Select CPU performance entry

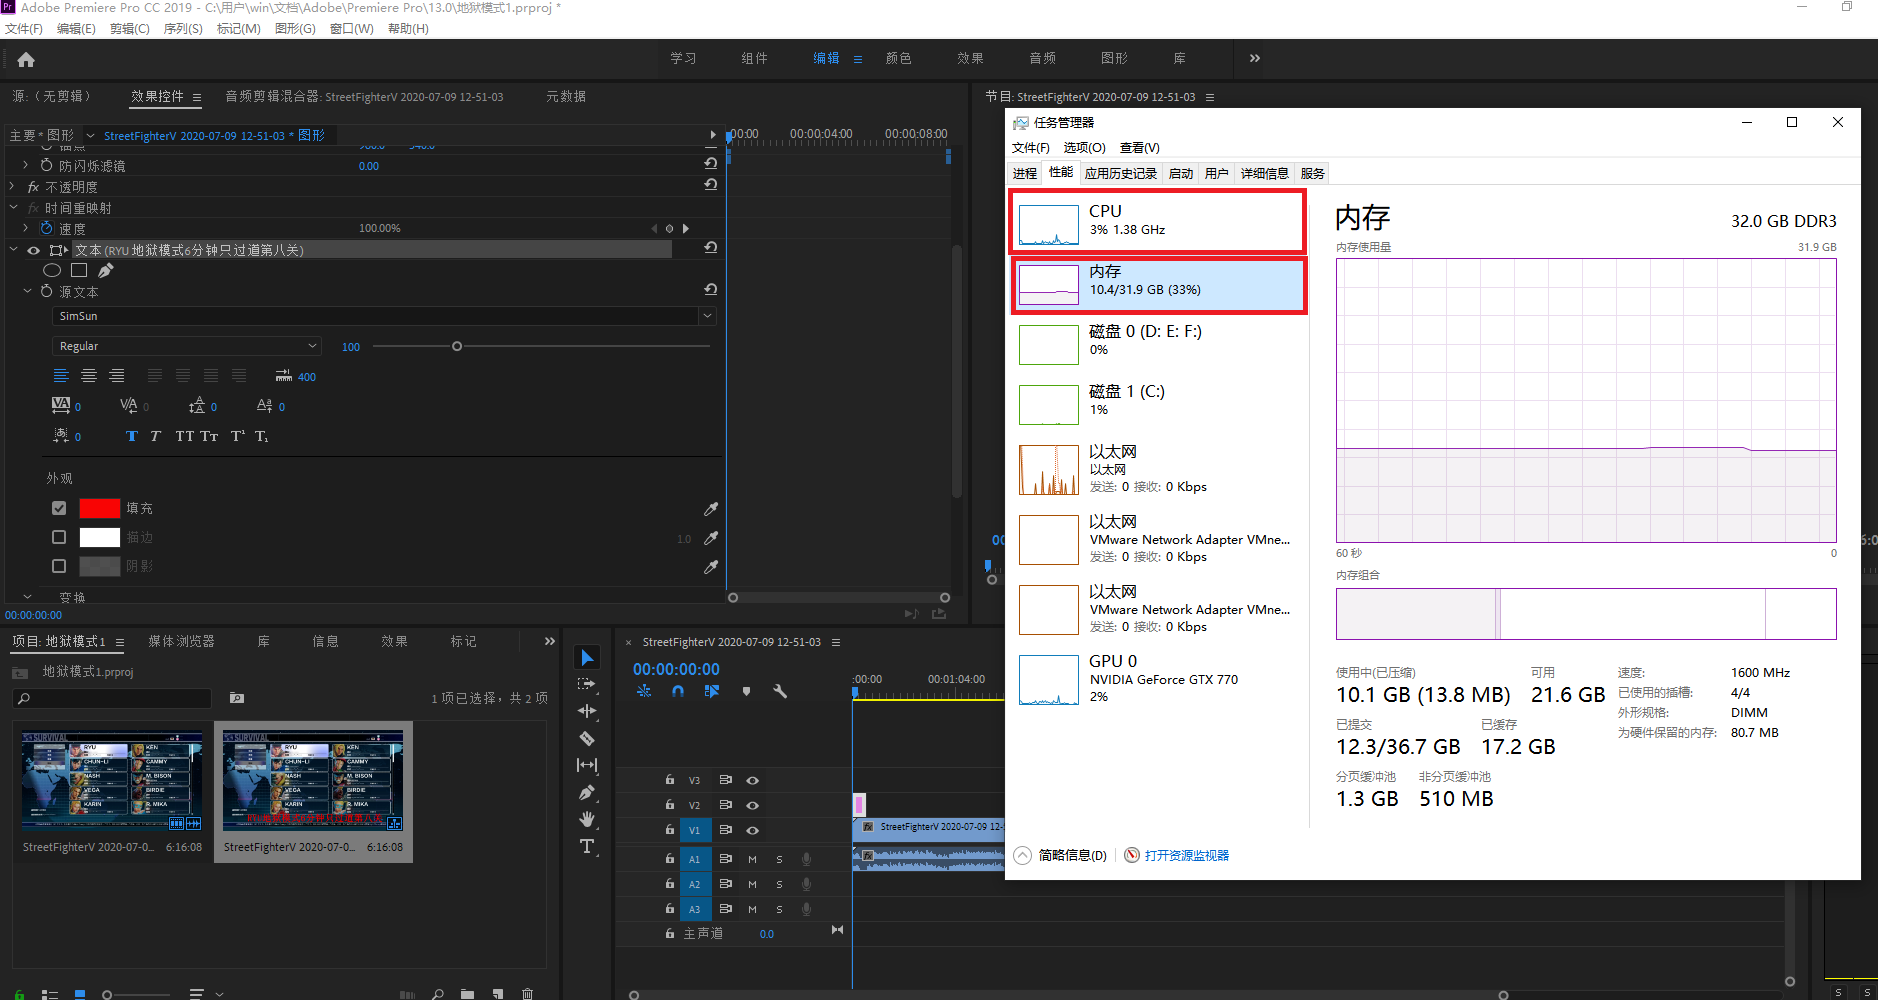(1157, 221)
